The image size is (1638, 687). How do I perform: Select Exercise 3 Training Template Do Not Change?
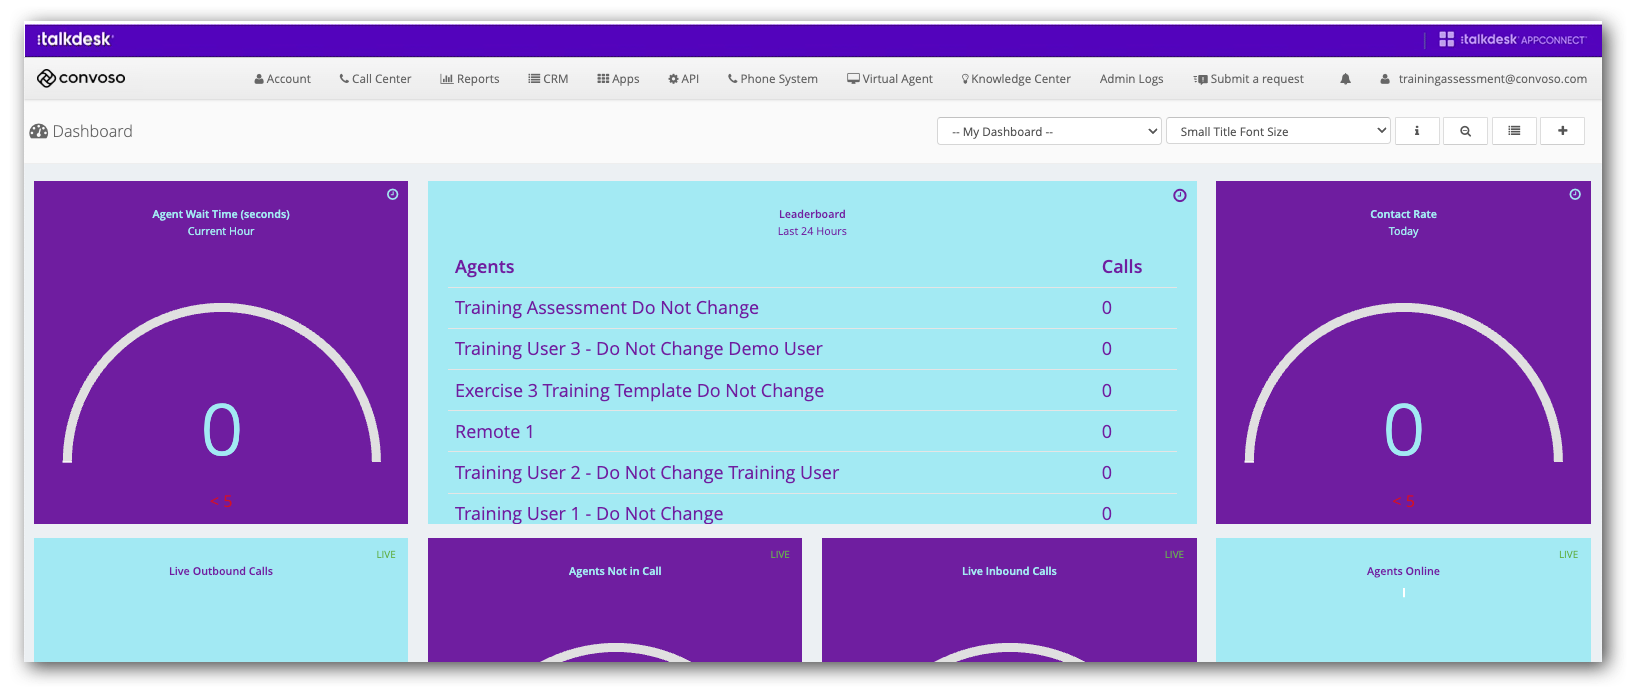tap(812, 390)
